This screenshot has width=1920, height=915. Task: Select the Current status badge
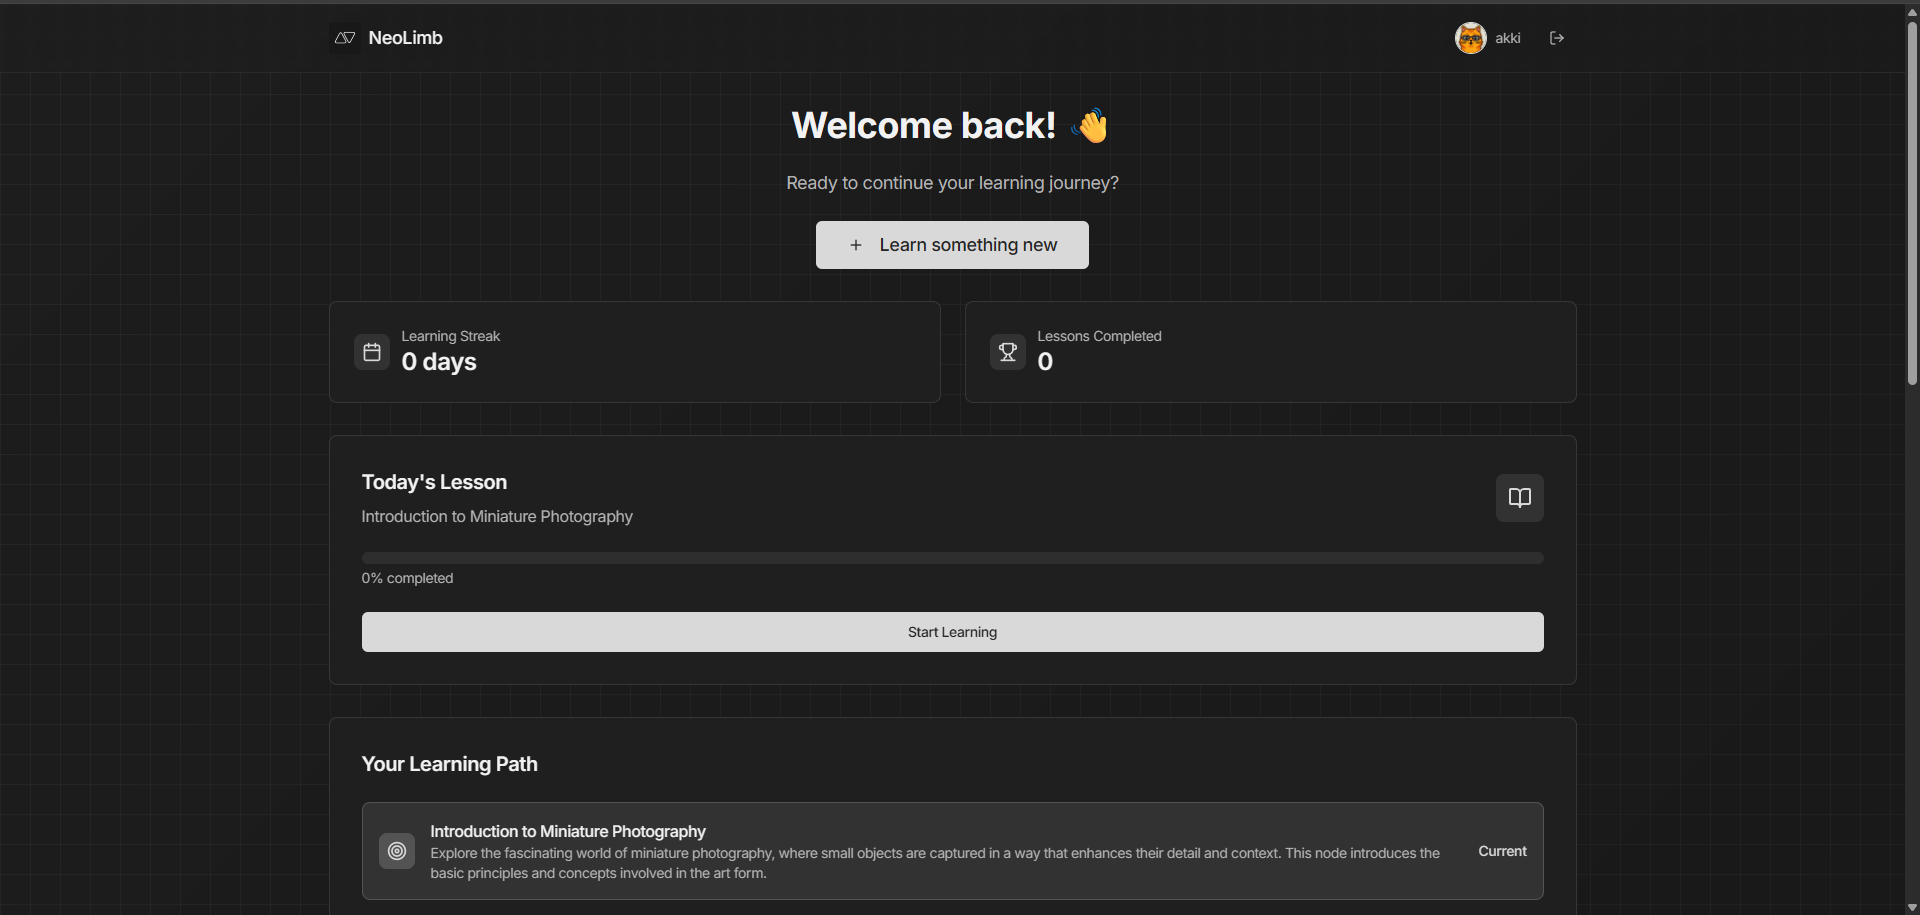pyautogui.click(x=1502, y=850)
